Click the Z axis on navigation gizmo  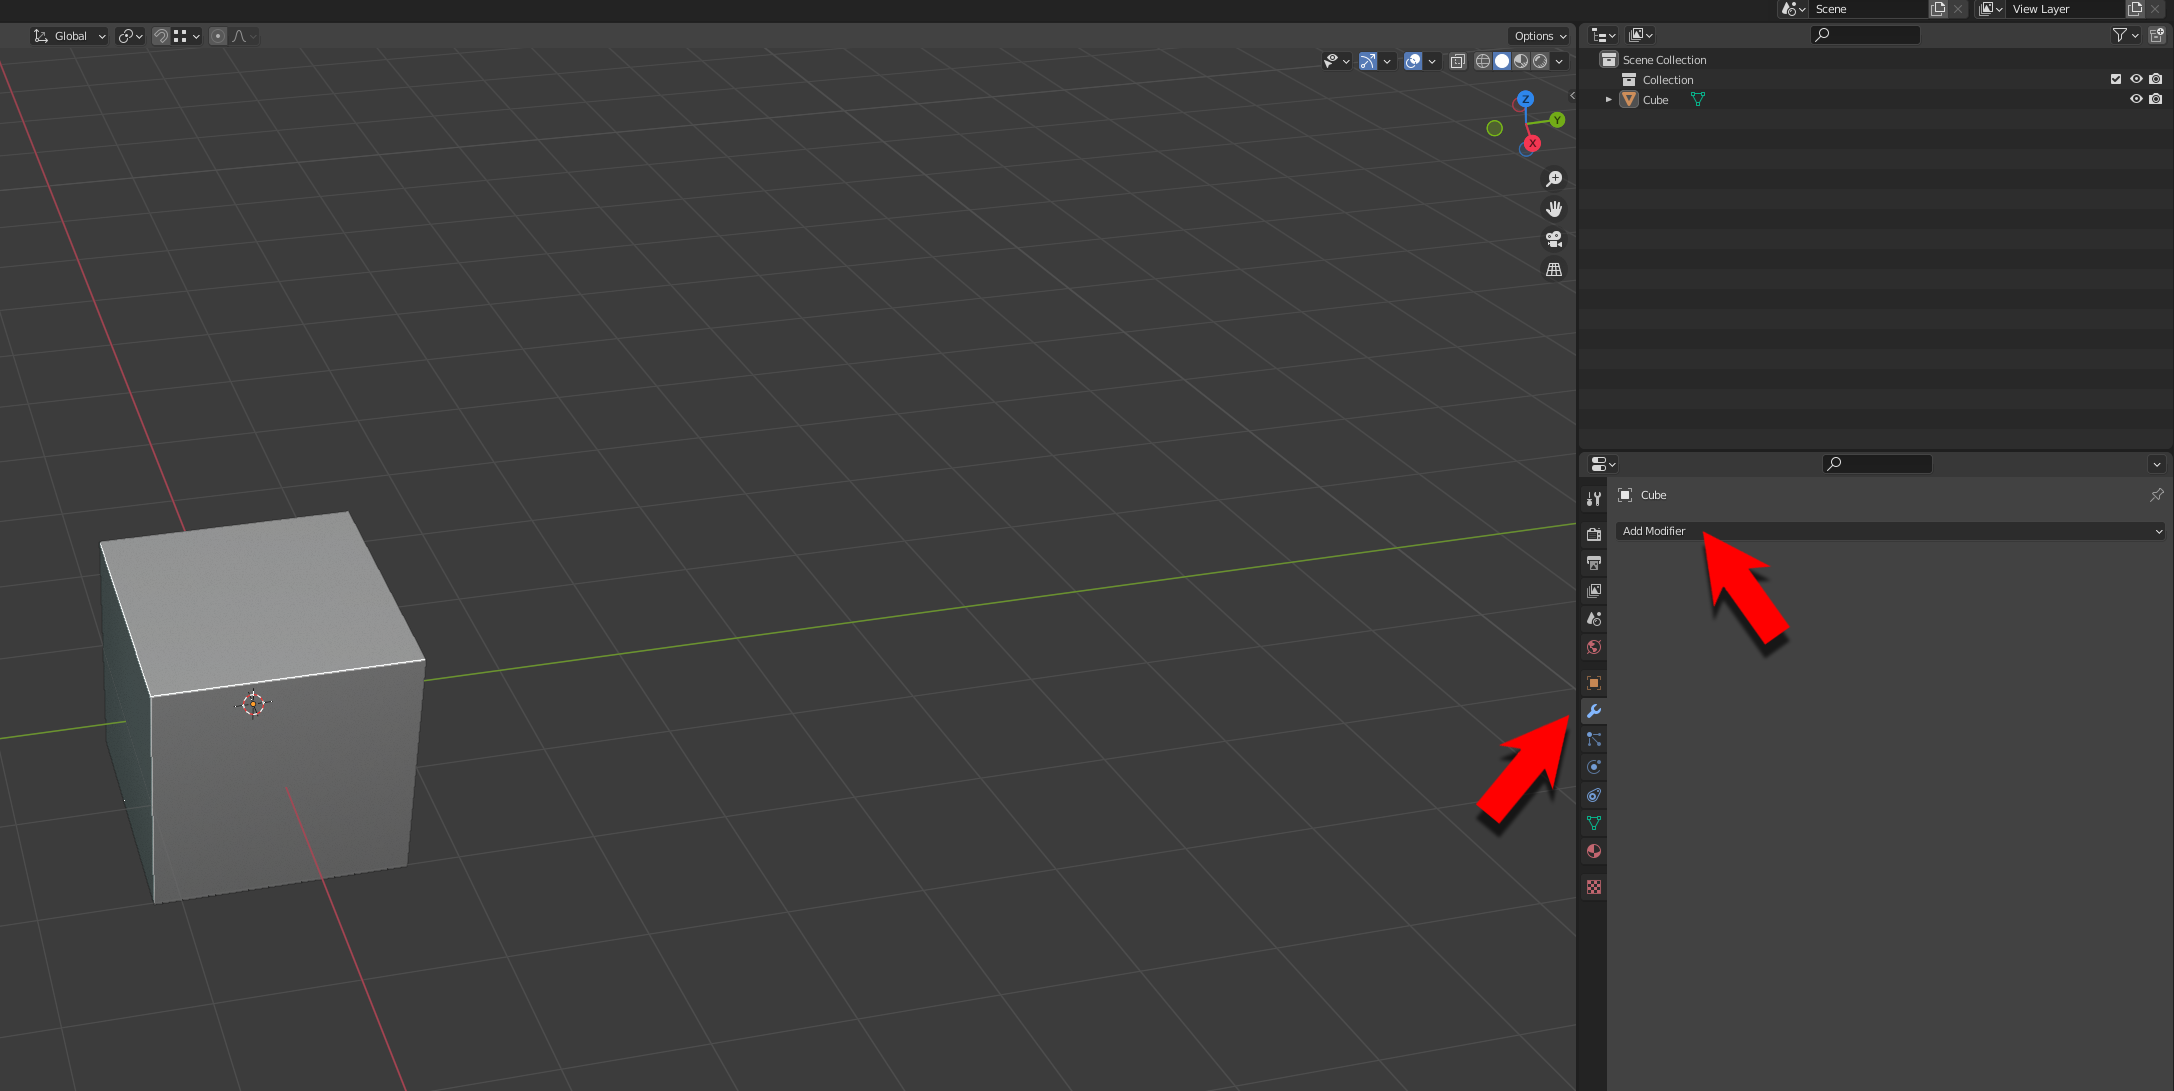1525,99
